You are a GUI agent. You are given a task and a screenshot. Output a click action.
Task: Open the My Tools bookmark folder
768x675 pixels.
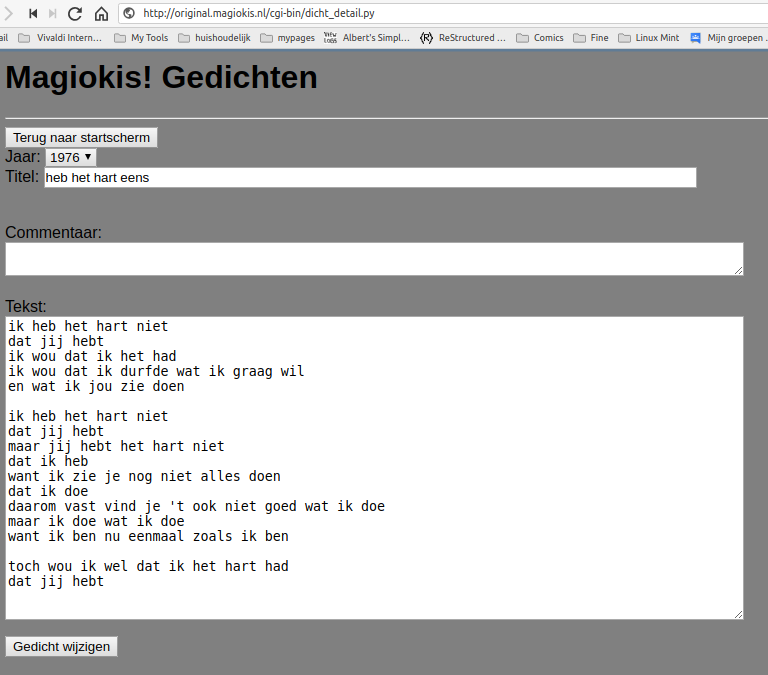[x=141, y=38]
